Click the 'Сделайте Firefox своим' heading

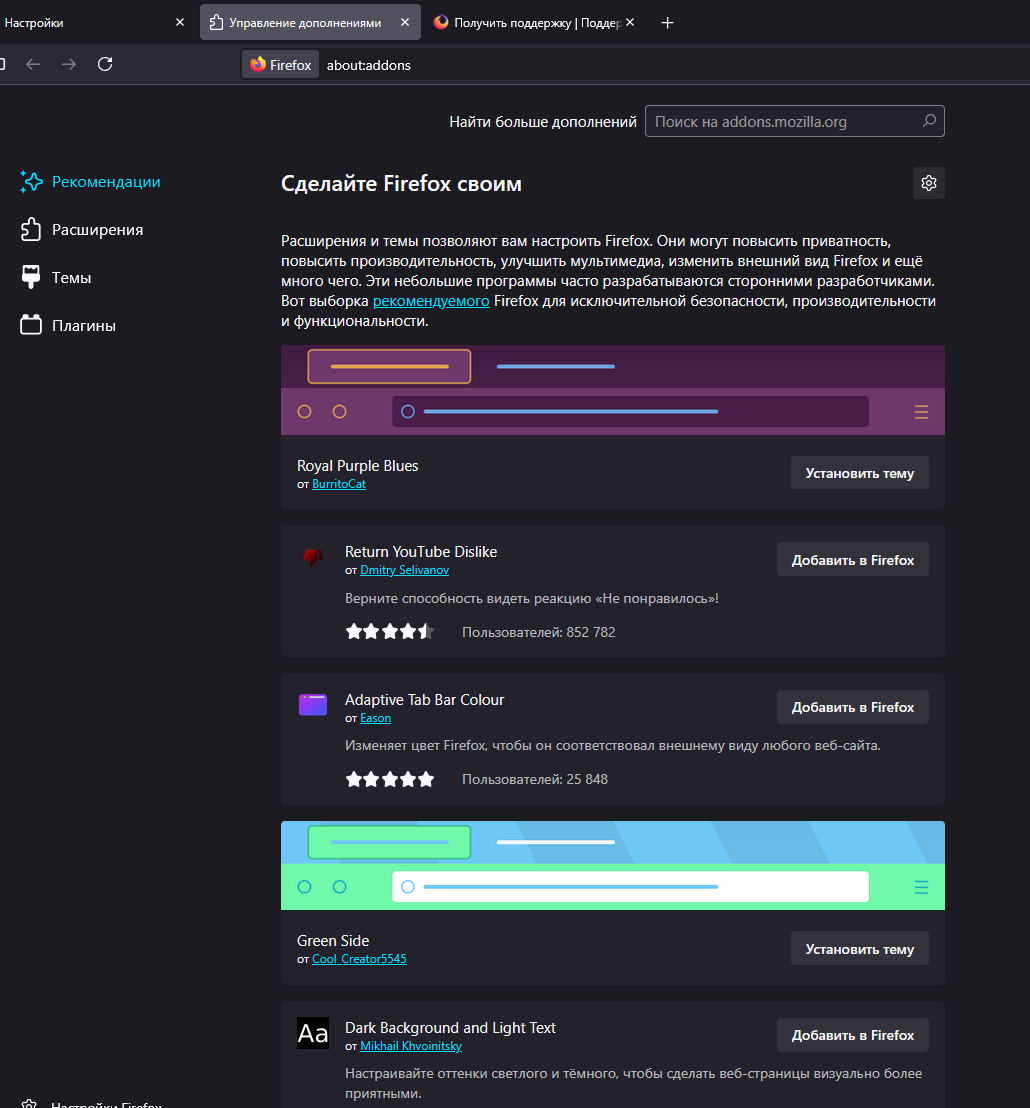(x=401, y=184)
